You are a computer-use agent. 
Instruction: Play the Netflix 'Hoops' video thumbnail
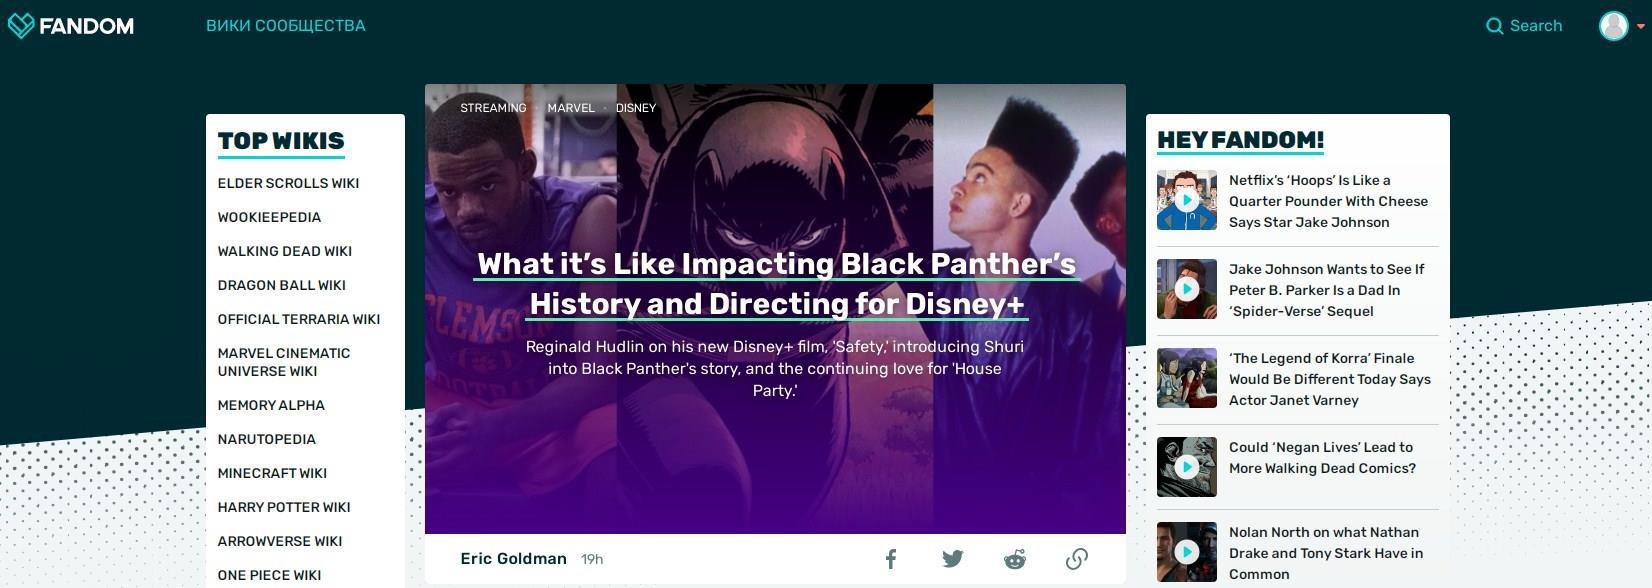click(1187, 200)
